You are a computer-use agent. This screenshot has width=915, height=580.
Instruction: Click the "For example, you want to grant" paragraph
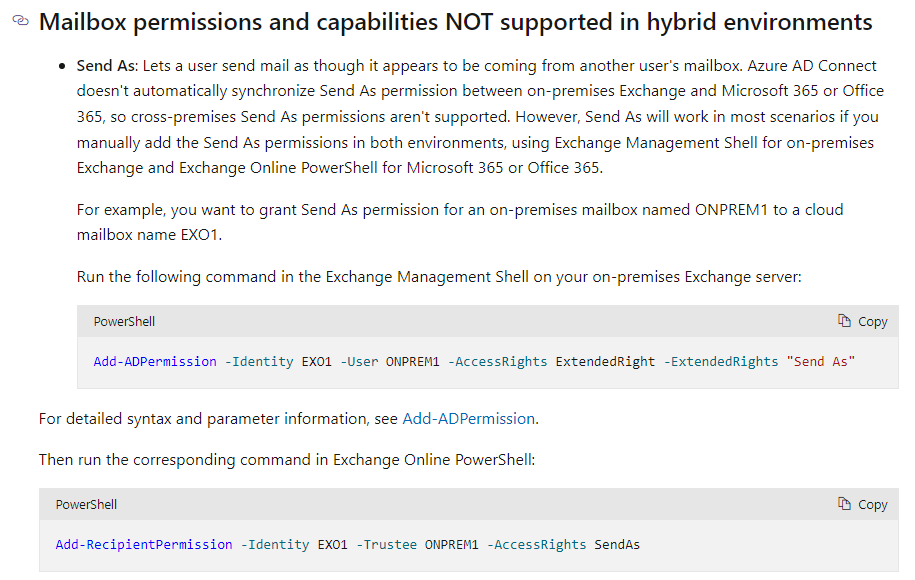[460, 222]
